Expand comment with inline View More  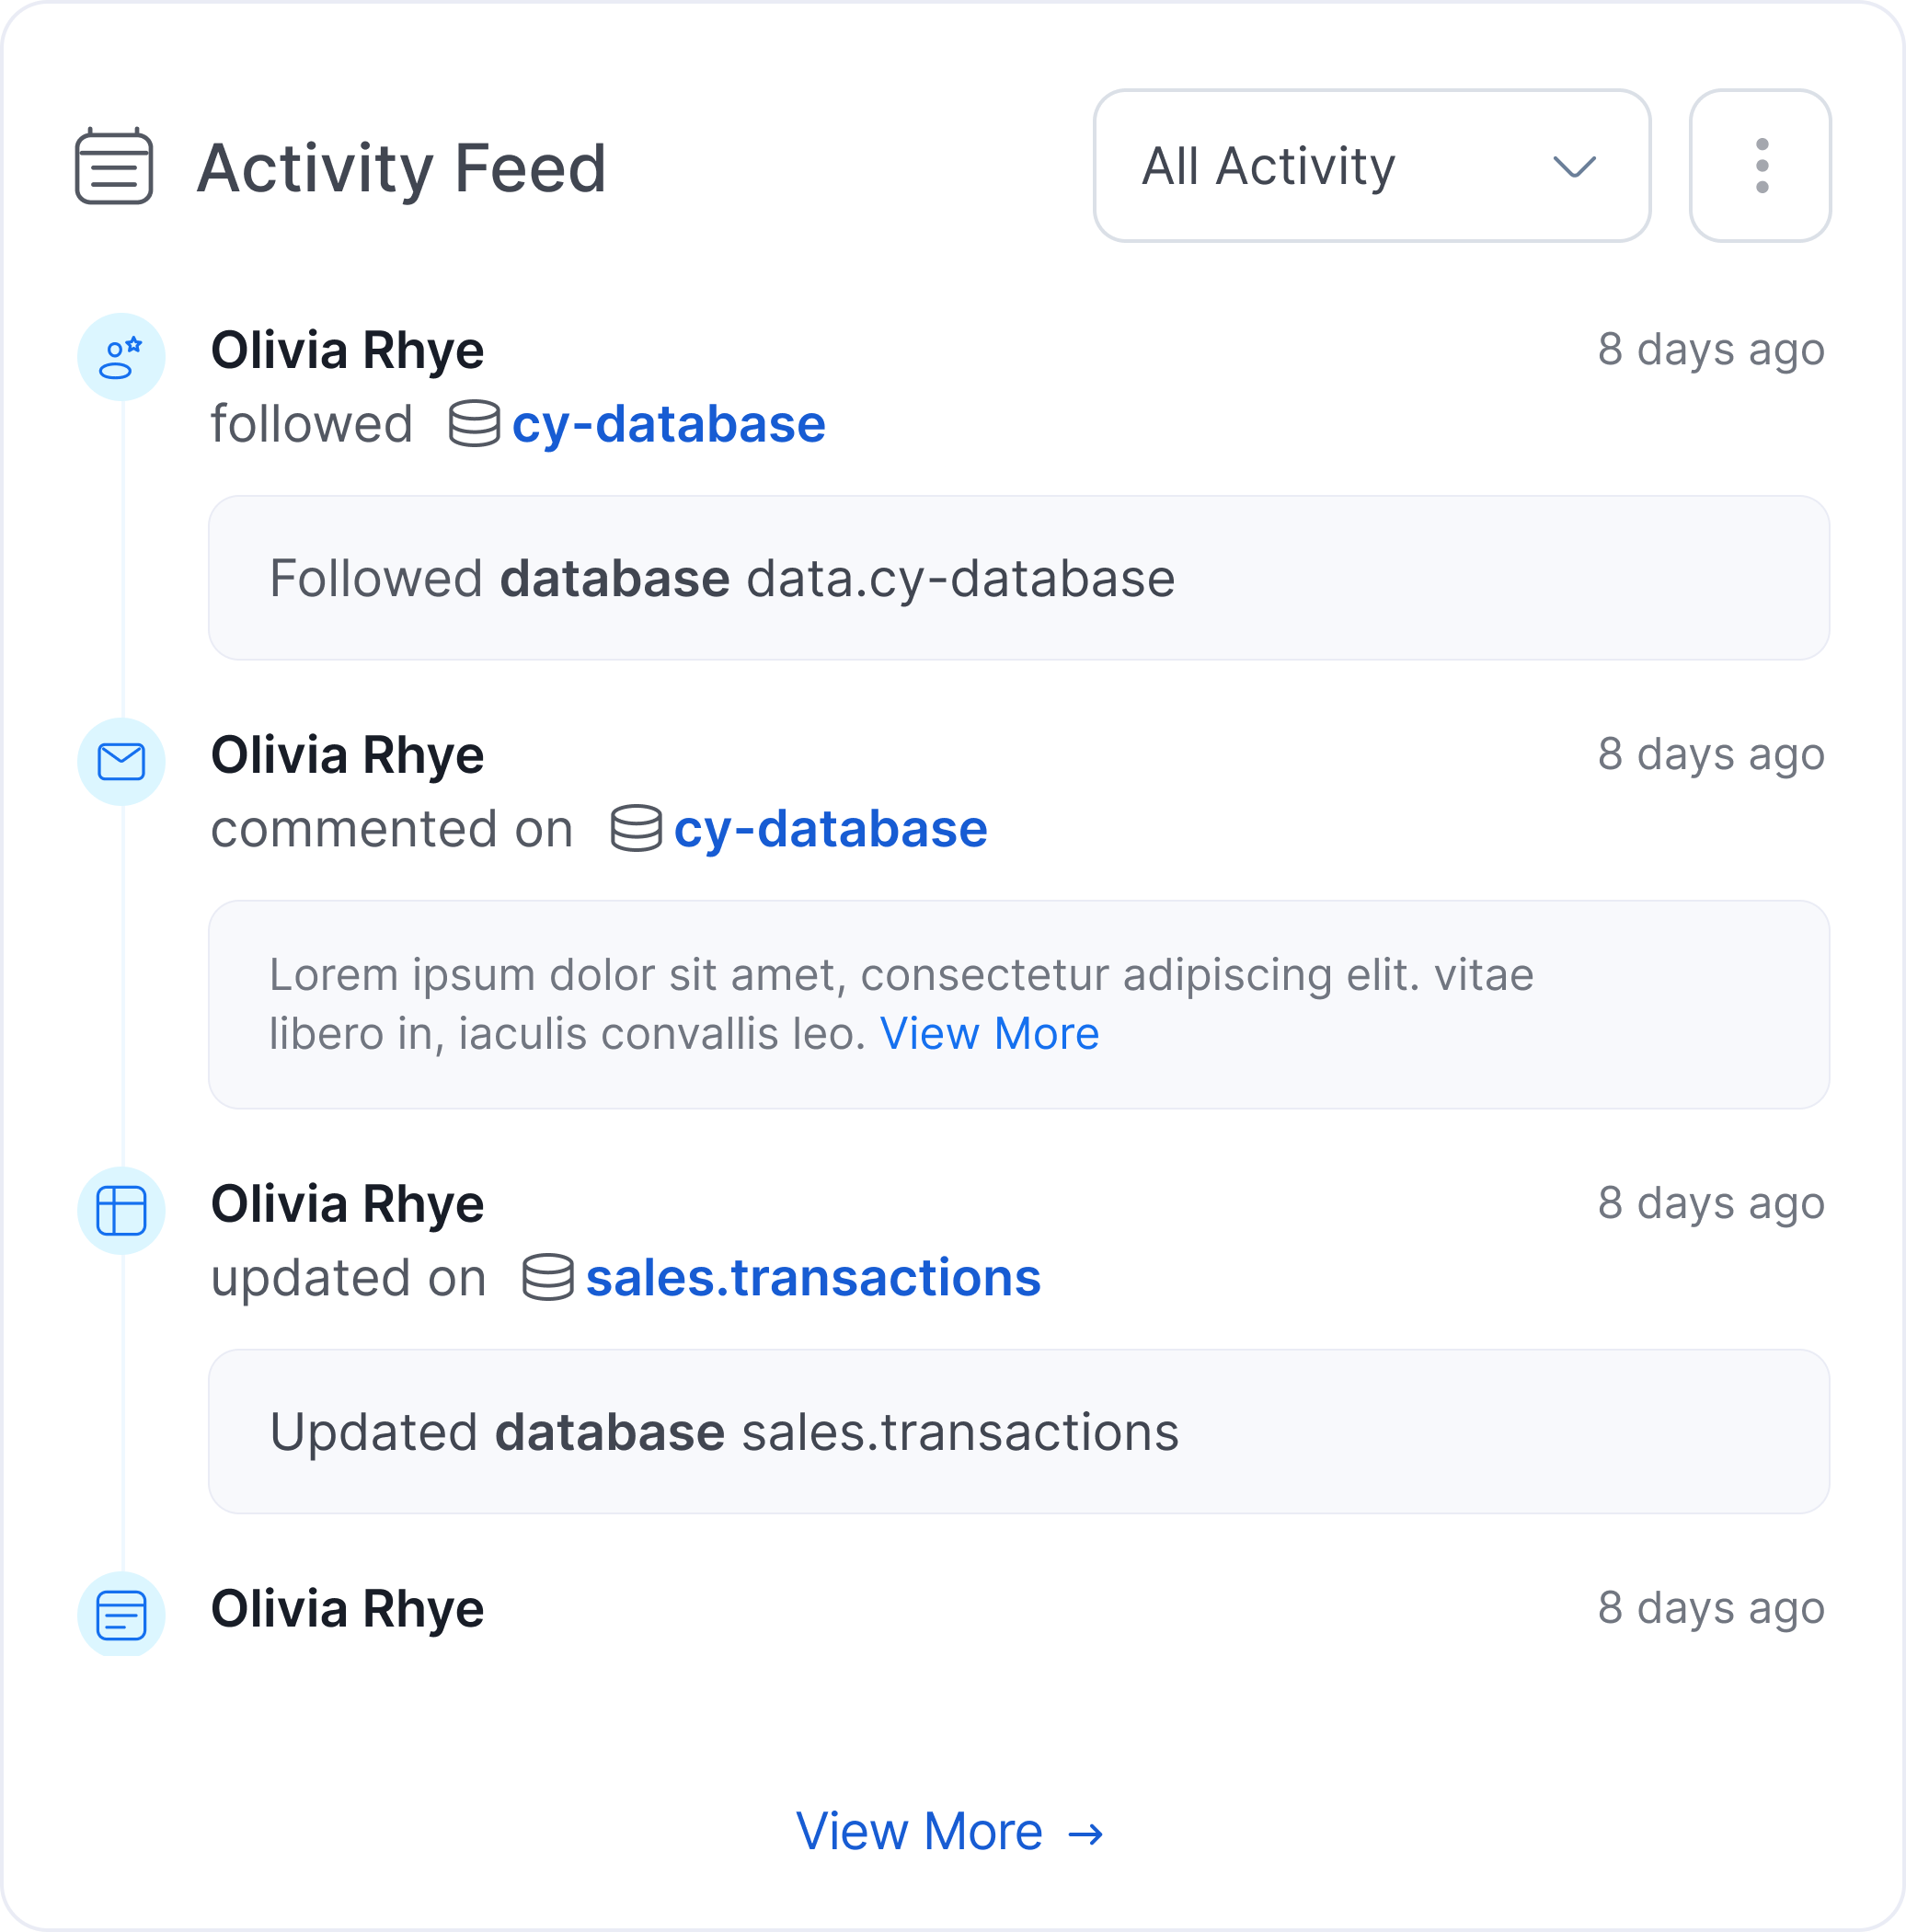coord(989,1034)
